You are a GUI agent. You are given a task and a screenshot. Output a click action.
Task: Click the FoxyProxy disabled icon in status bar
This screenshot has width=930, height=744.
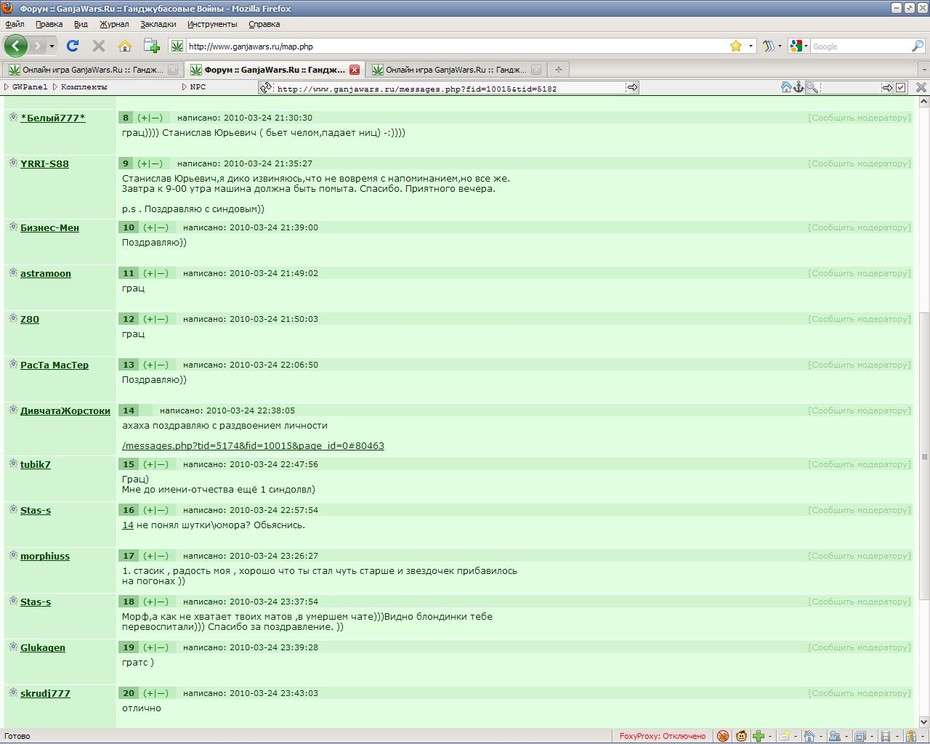(x=722, y=736)
